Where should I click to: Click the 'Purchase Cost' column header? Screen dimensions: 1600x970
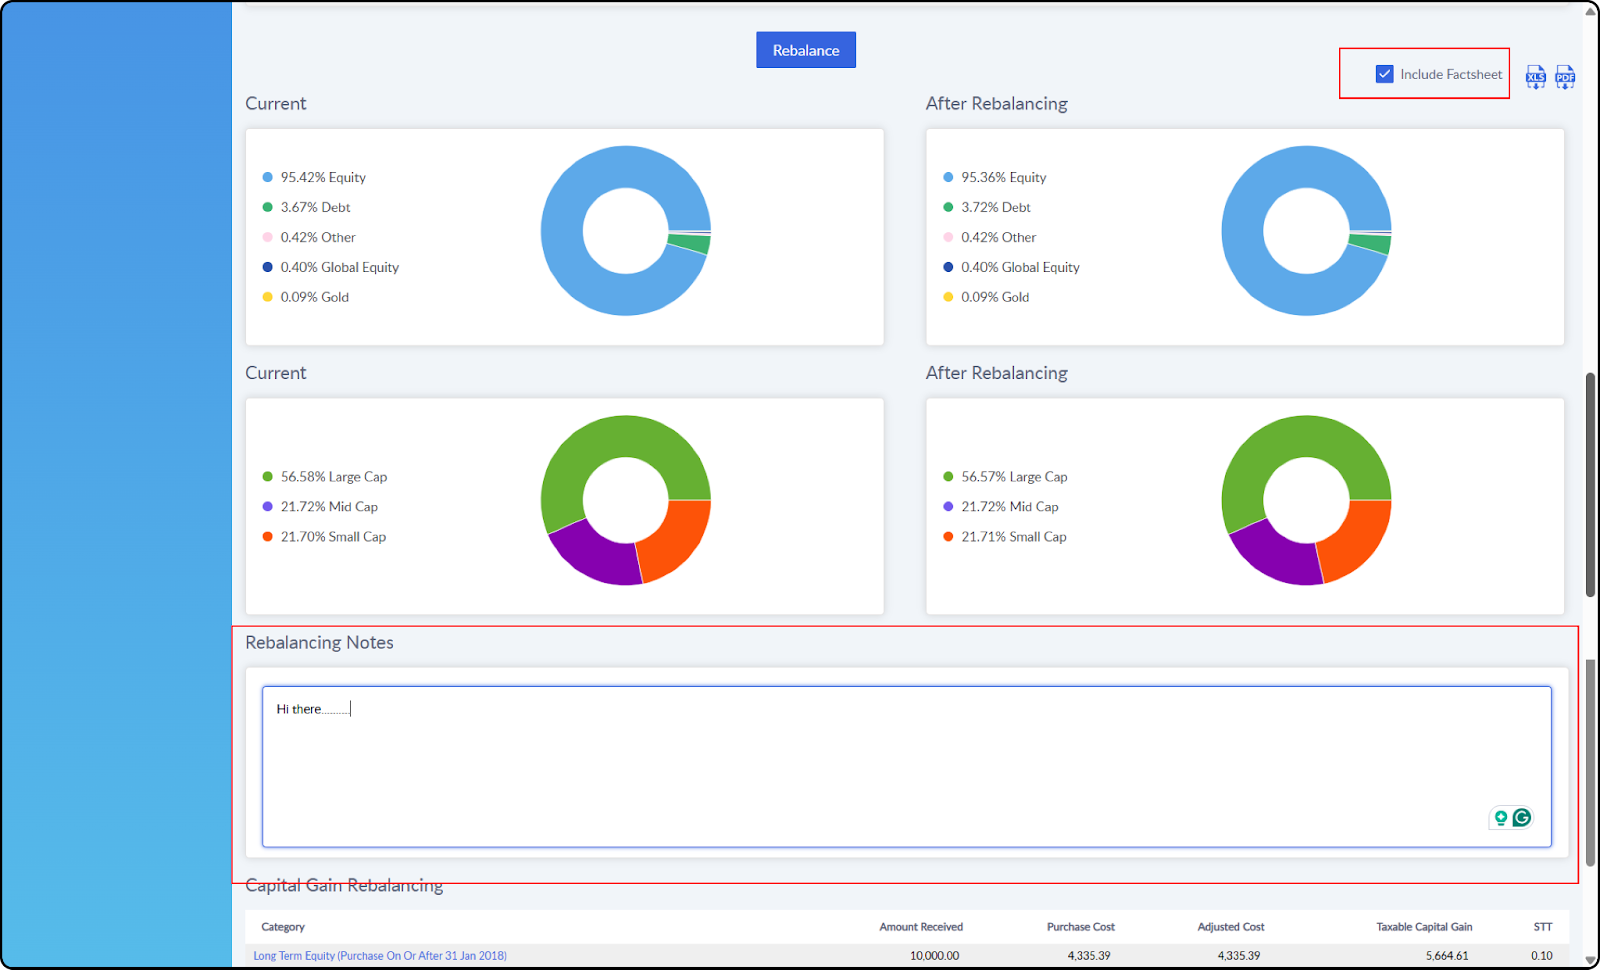[x=1080, y=927]
